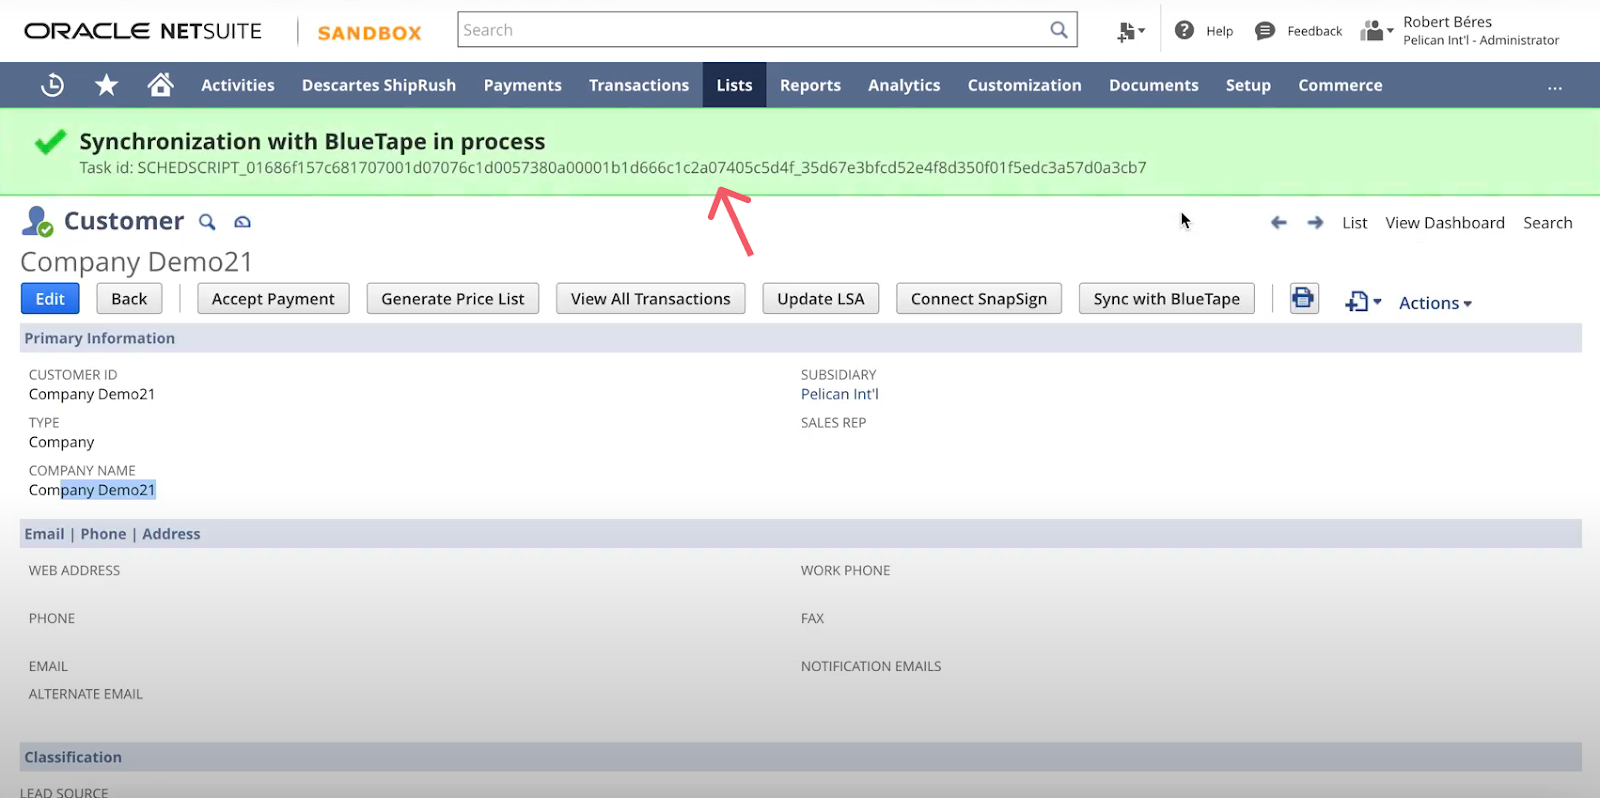This screenshot has height=798, width=1600.
Task: Click the search magnifier in global search
Action: tap(1059, 30)
